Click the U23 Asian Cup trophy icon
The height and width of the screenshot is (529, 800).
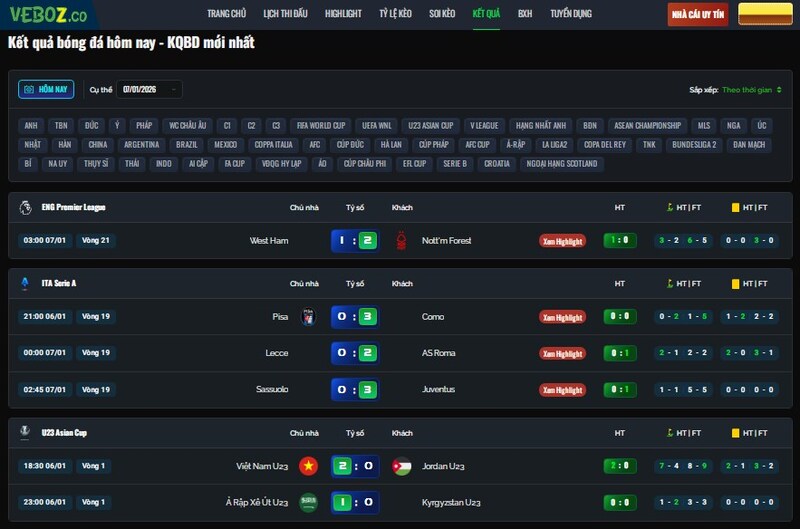25,433
